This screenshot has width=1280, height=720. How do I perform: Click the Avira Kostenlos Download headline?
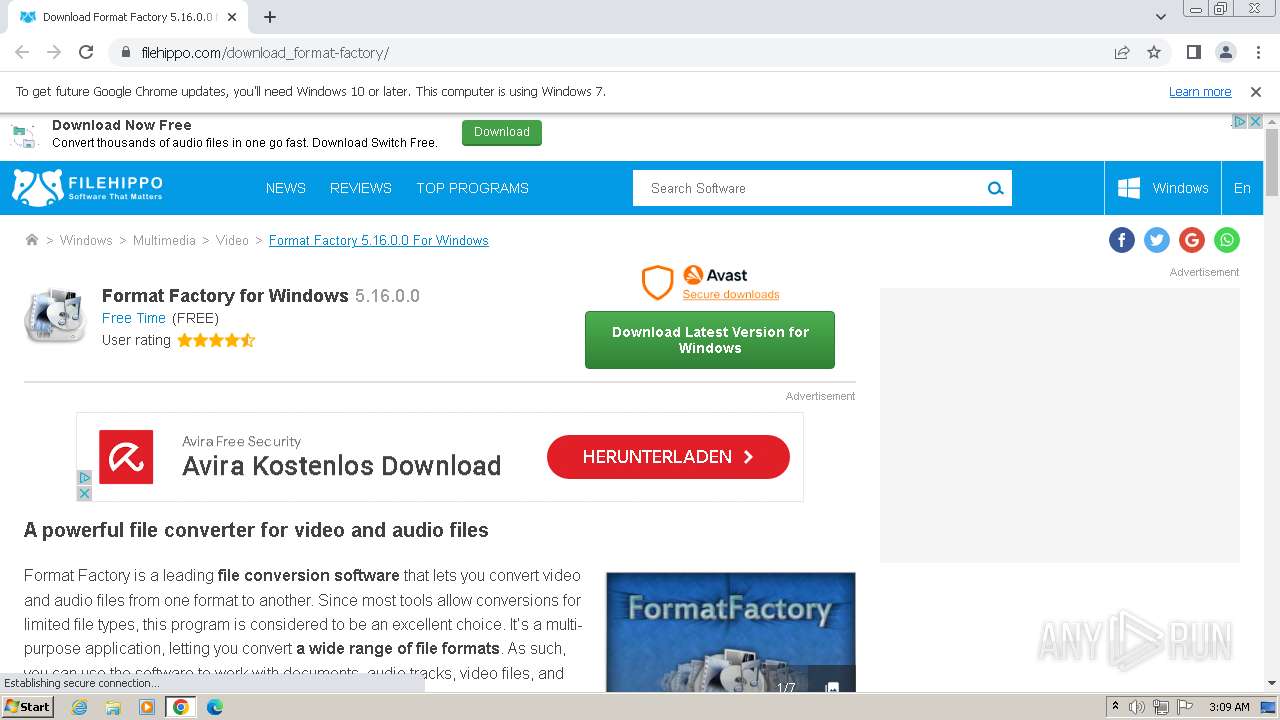click(341, 466)
